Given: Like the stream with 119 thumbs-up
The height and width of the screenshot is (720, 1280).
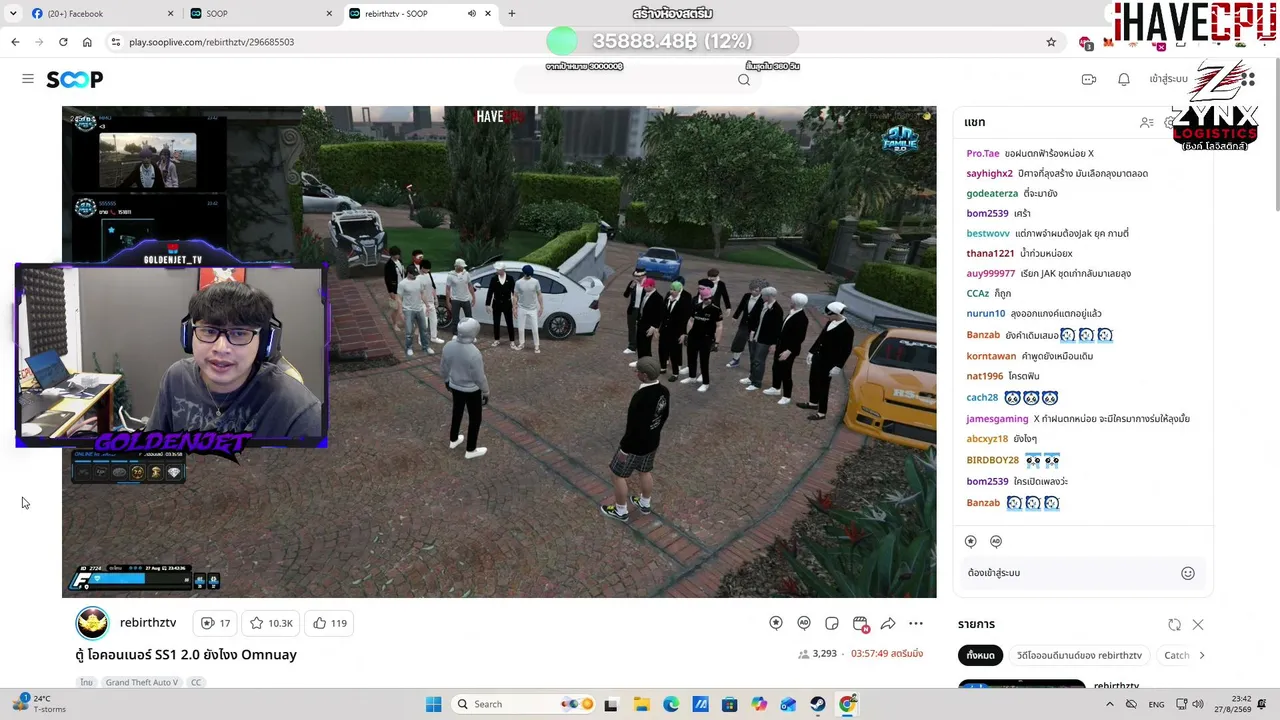Looking at the screenshot, I should [x=330, y=623].
